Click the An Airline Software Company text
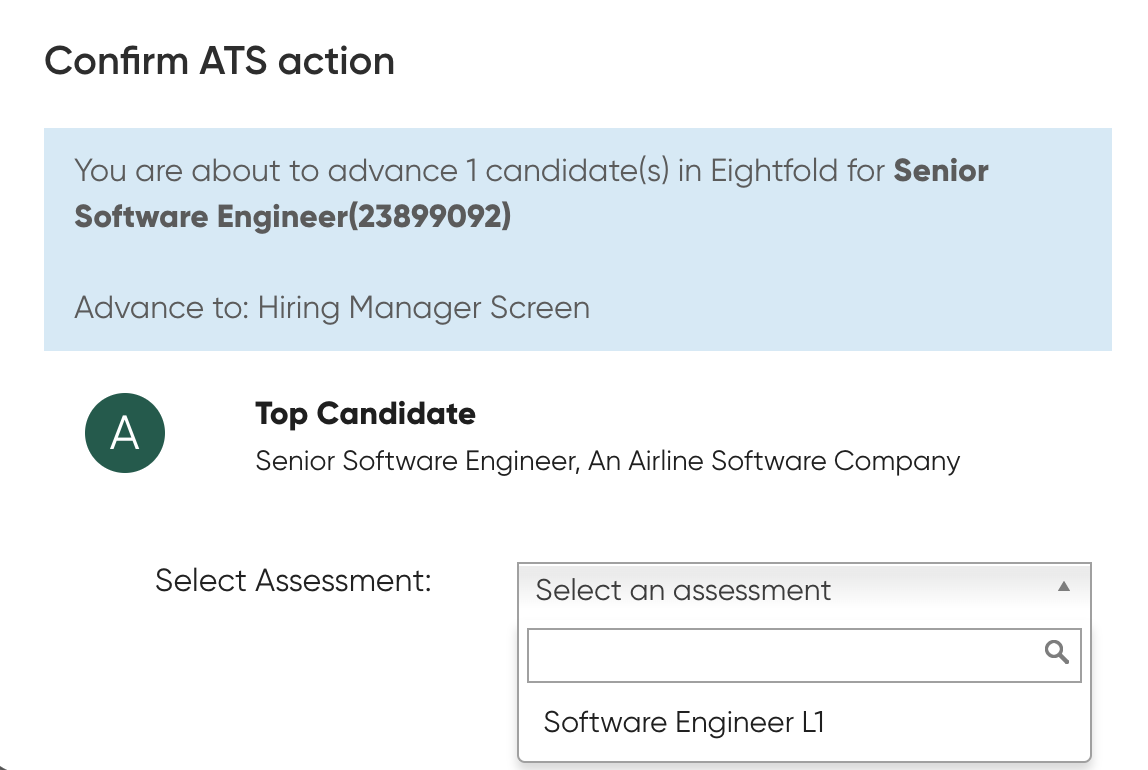Viewport: 1148px width, 770px height. coord(774,461)
